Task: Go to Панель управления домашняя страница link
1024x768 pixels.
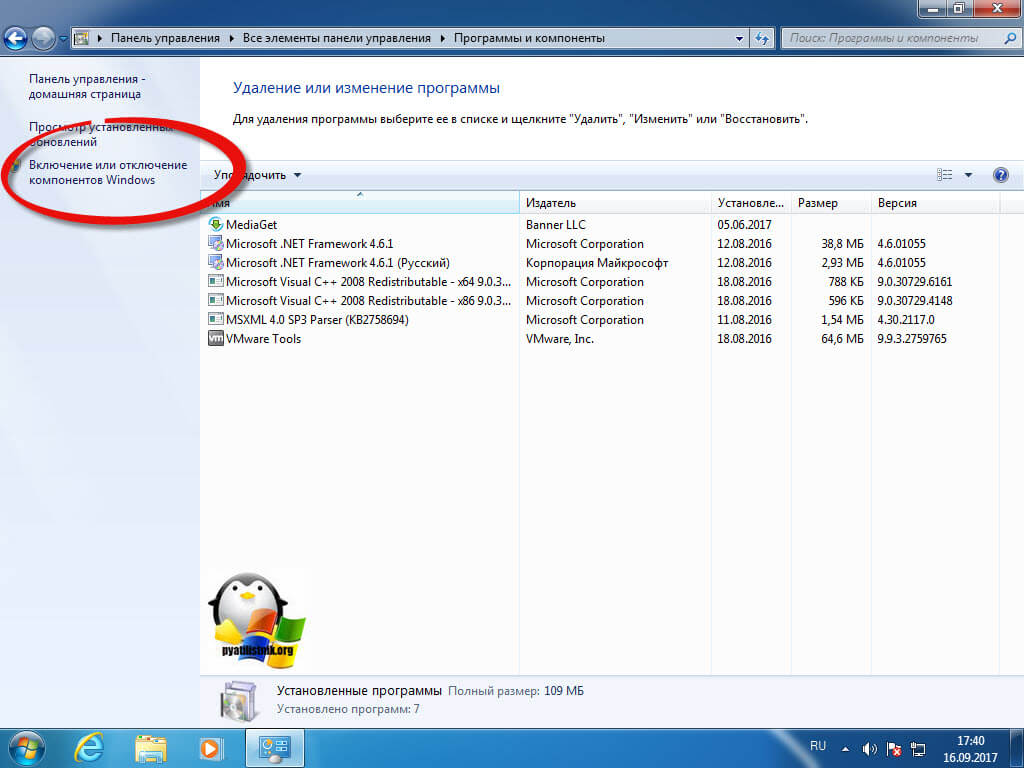Action: coord(85,86)
